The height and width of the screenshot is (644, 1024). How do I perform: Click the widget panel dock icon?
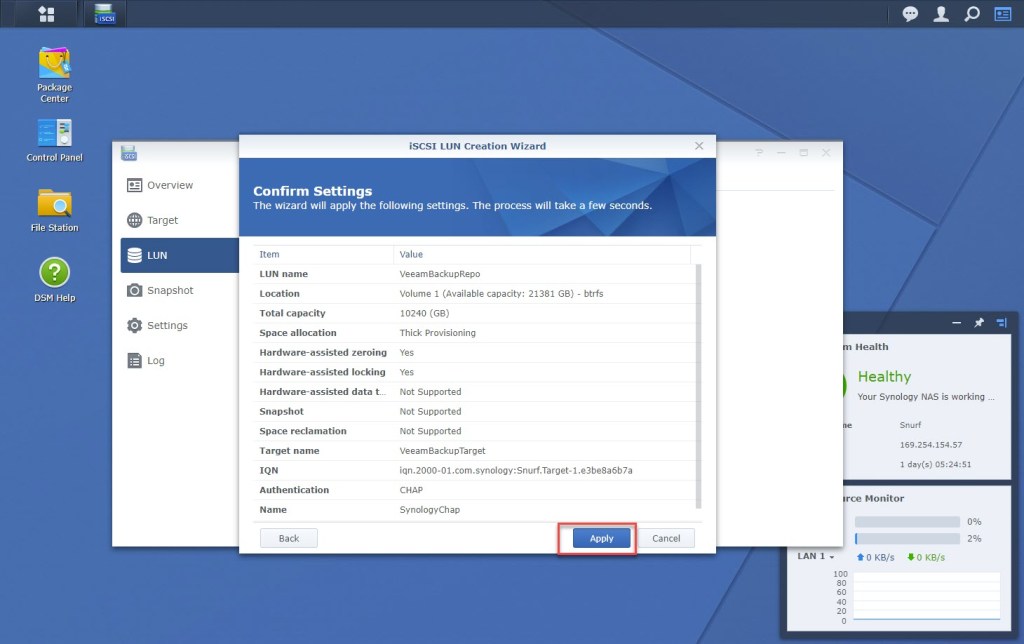click(1002, 323)
